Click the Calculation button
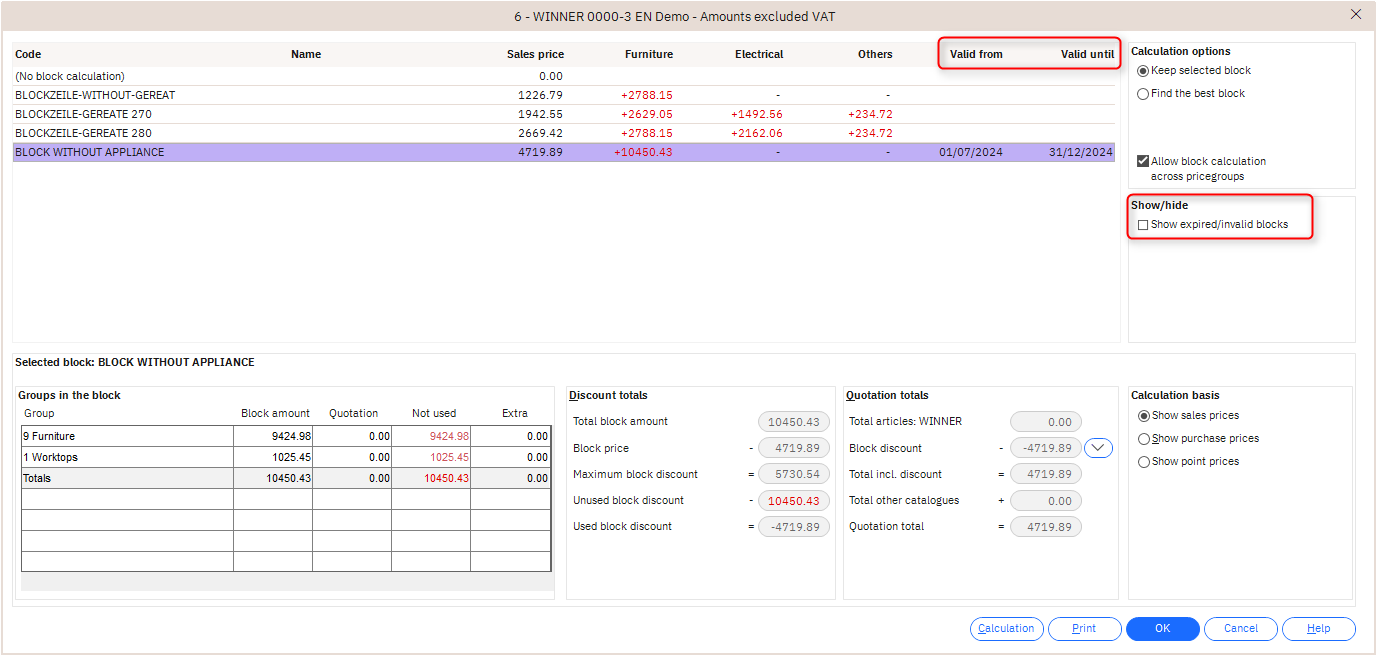1377x656 pixels. [x=1006, y=629]
